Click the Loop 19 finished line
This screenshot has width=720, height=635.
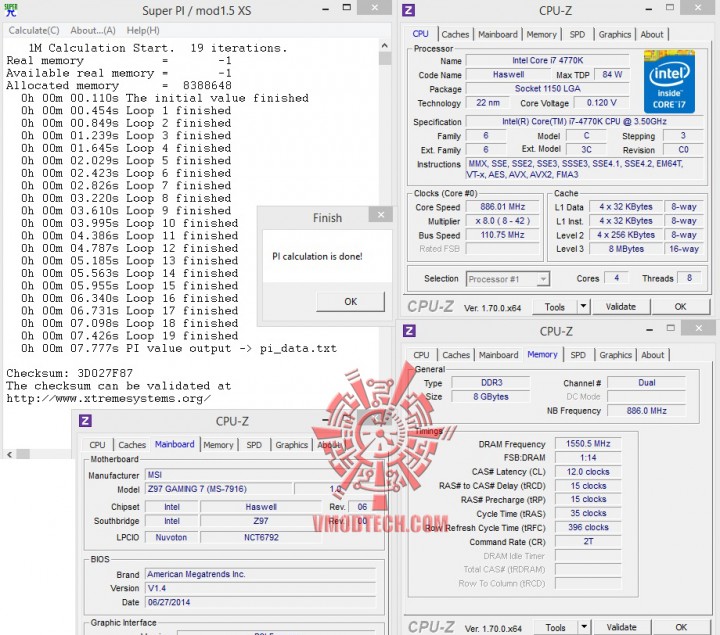coord(129,336)
